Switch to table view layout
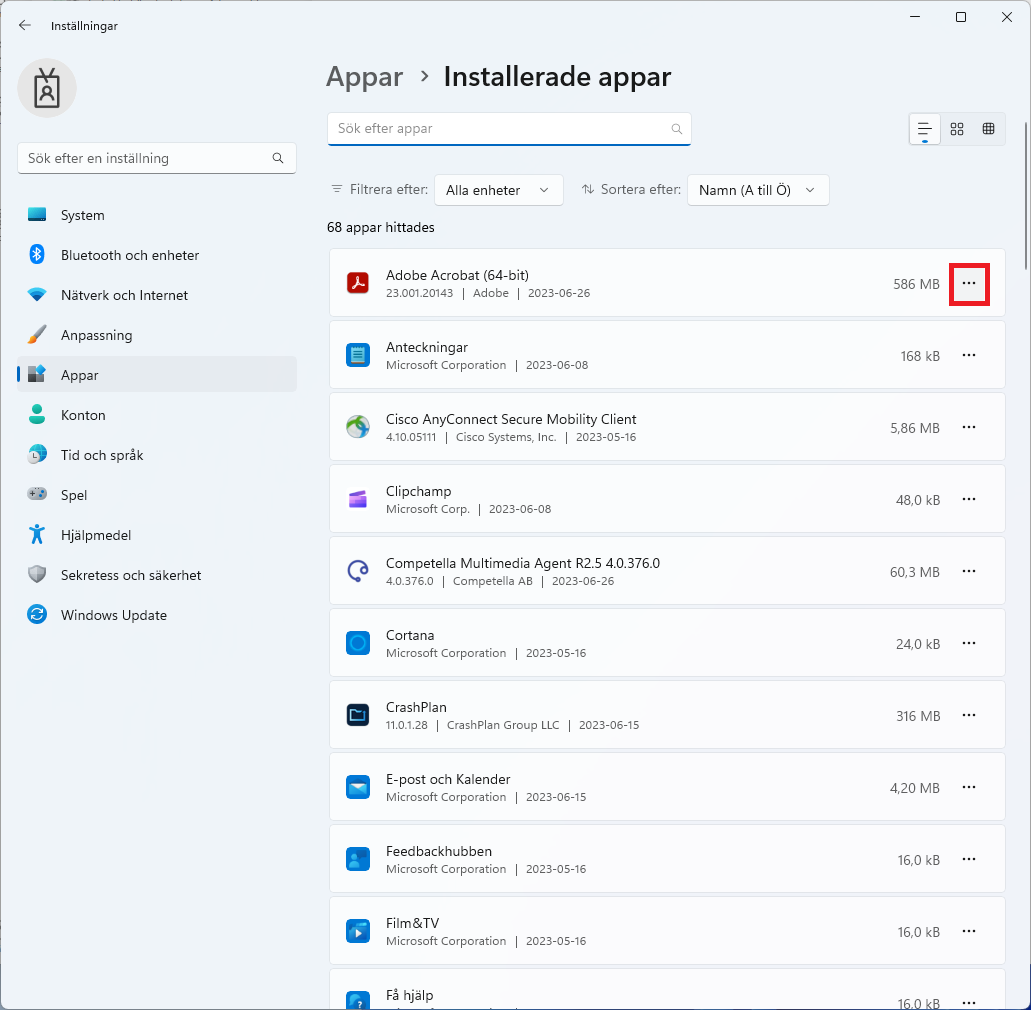 tap(988, 129)
